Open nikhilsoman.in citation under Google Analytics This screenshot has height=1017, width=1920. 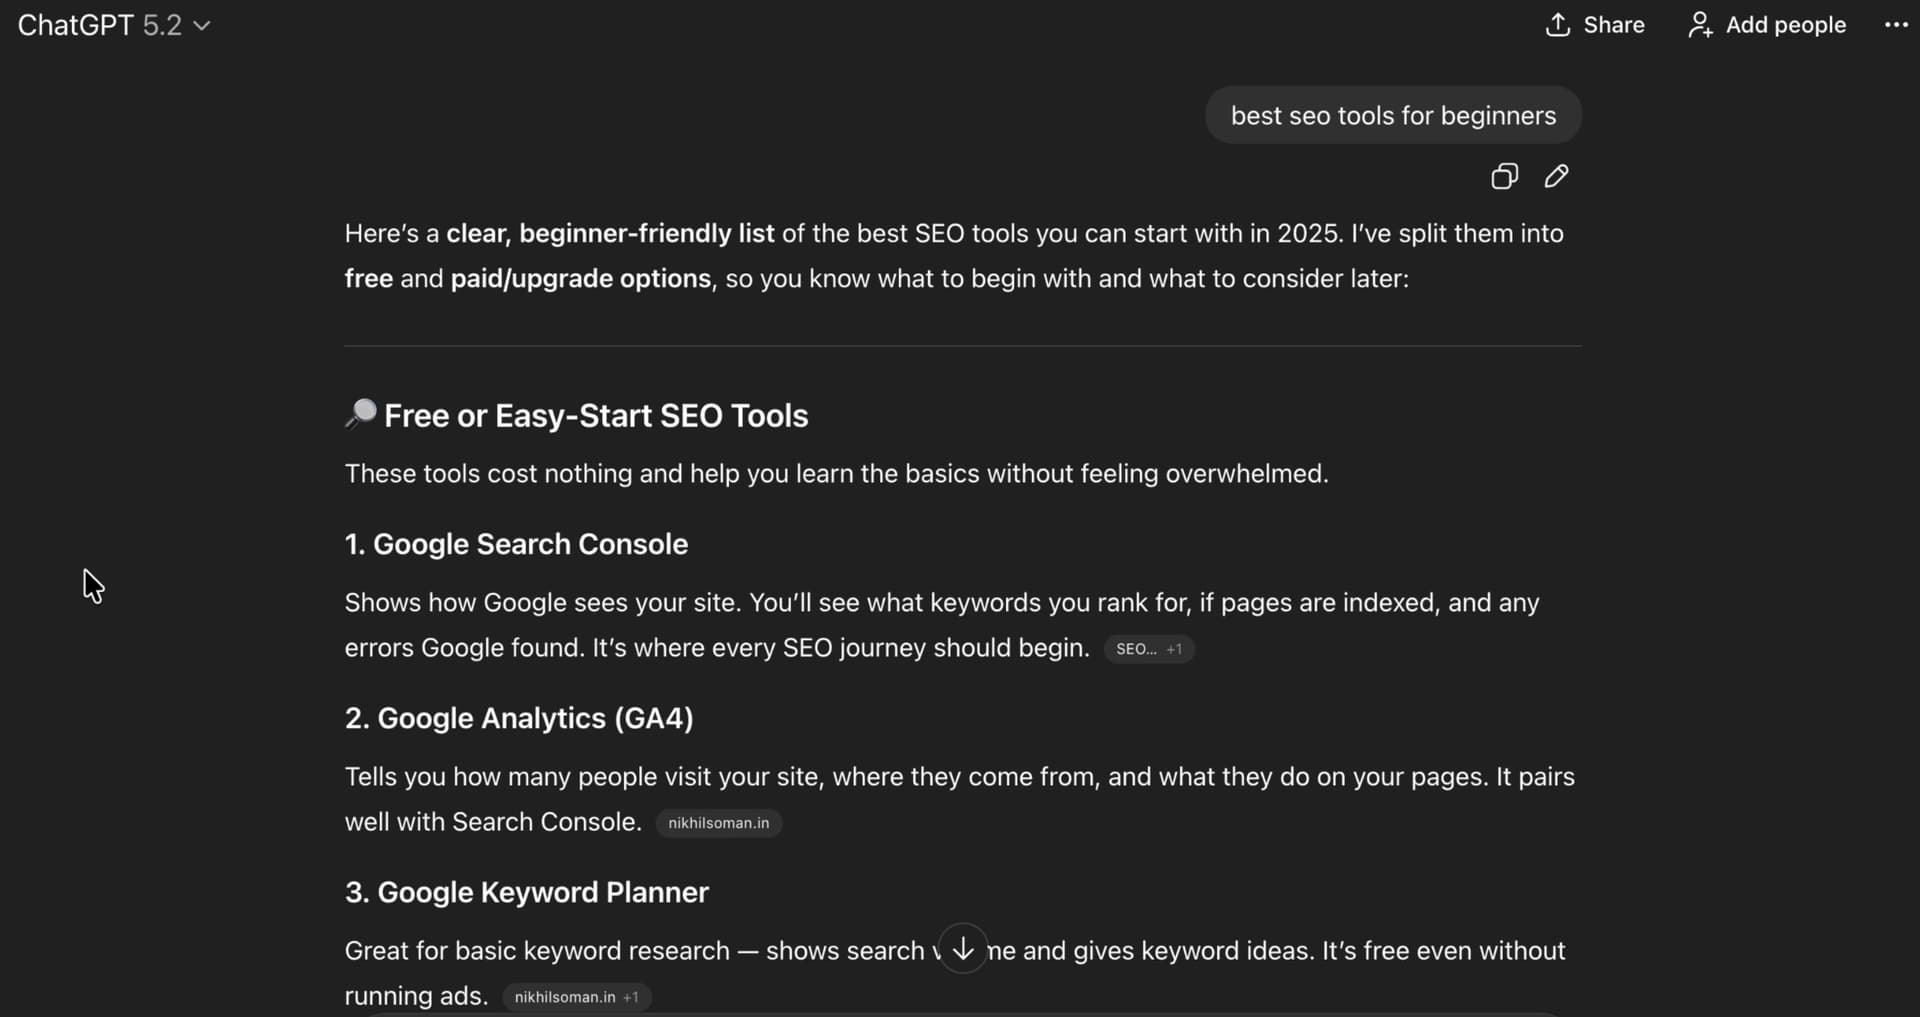719,823
